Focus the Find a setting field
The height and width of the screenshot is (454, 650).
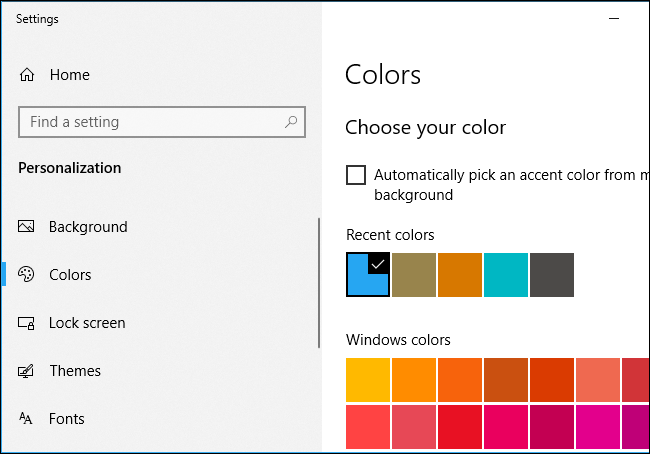[162, 122]
